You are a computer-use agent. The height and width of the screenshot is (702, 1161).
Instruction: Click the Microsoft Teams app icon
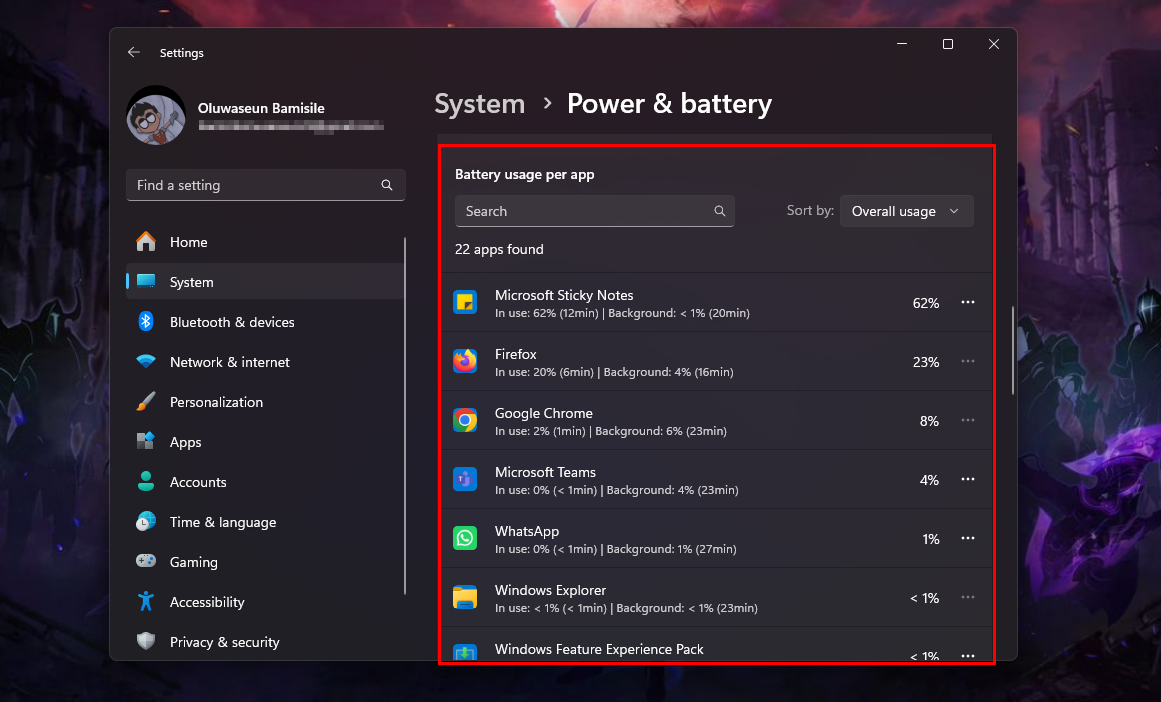[x=465, y=479]
